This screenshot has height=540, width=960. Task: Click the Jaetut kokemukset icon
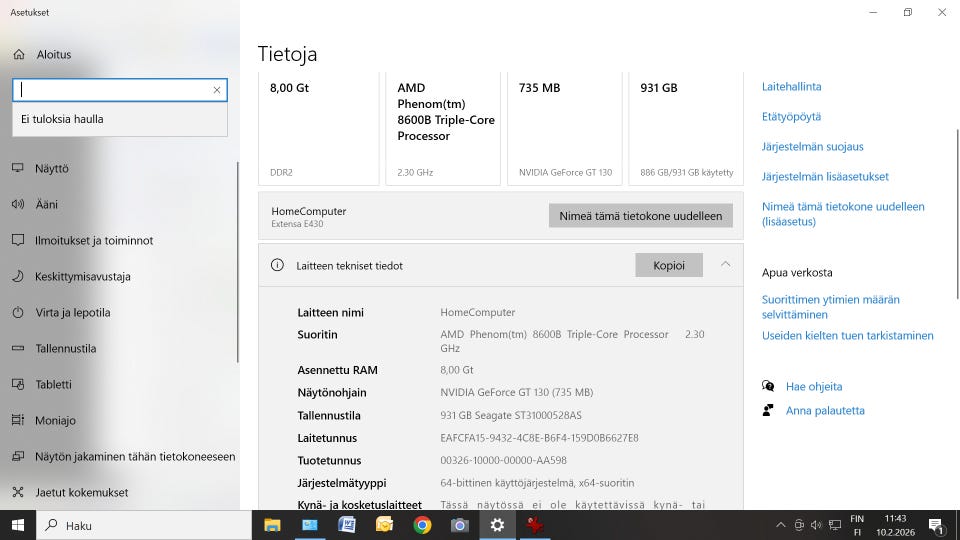click(18, 492)
